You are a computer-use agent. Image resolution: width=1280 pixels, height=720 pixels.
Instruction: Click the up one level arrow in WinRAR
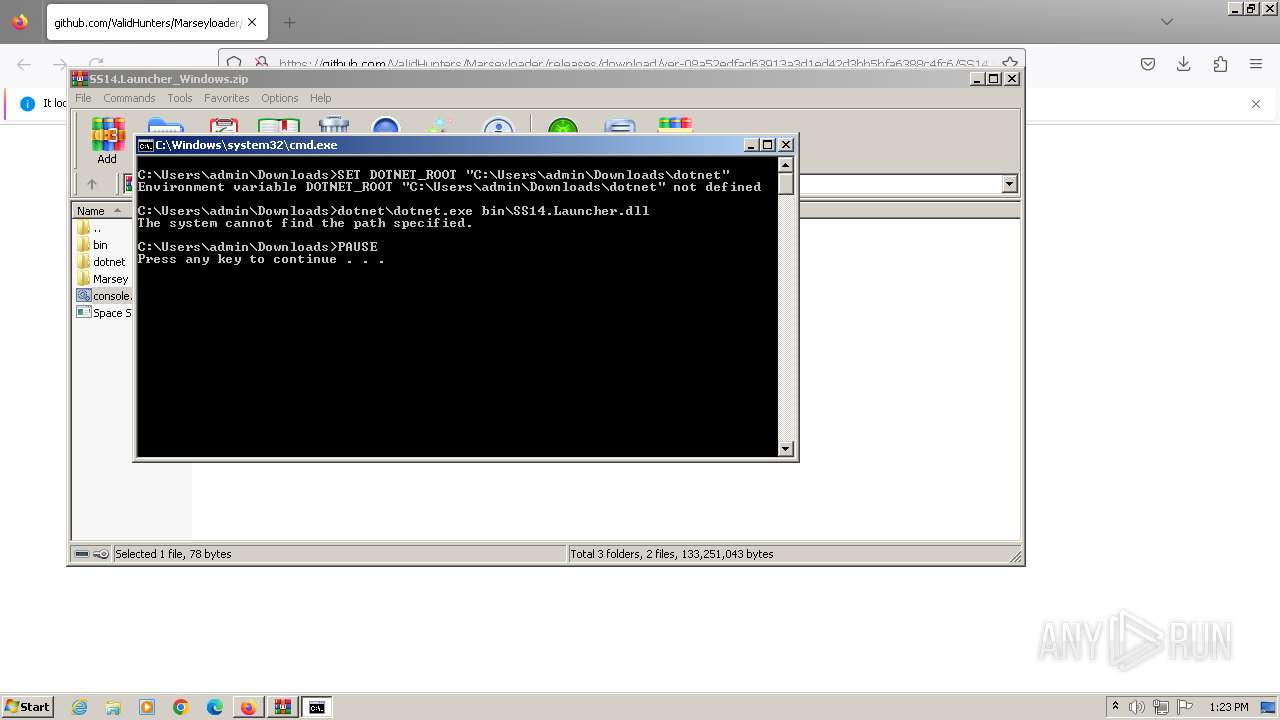(92, 184)
